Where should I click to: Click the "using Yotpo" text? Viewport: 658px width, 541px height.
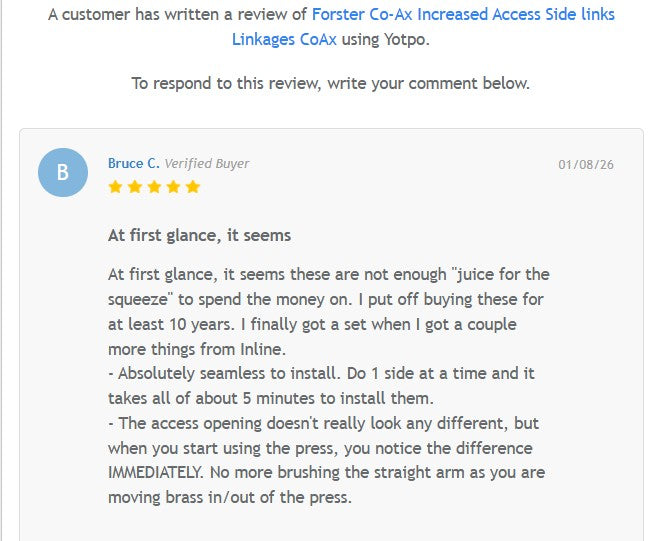385,40
